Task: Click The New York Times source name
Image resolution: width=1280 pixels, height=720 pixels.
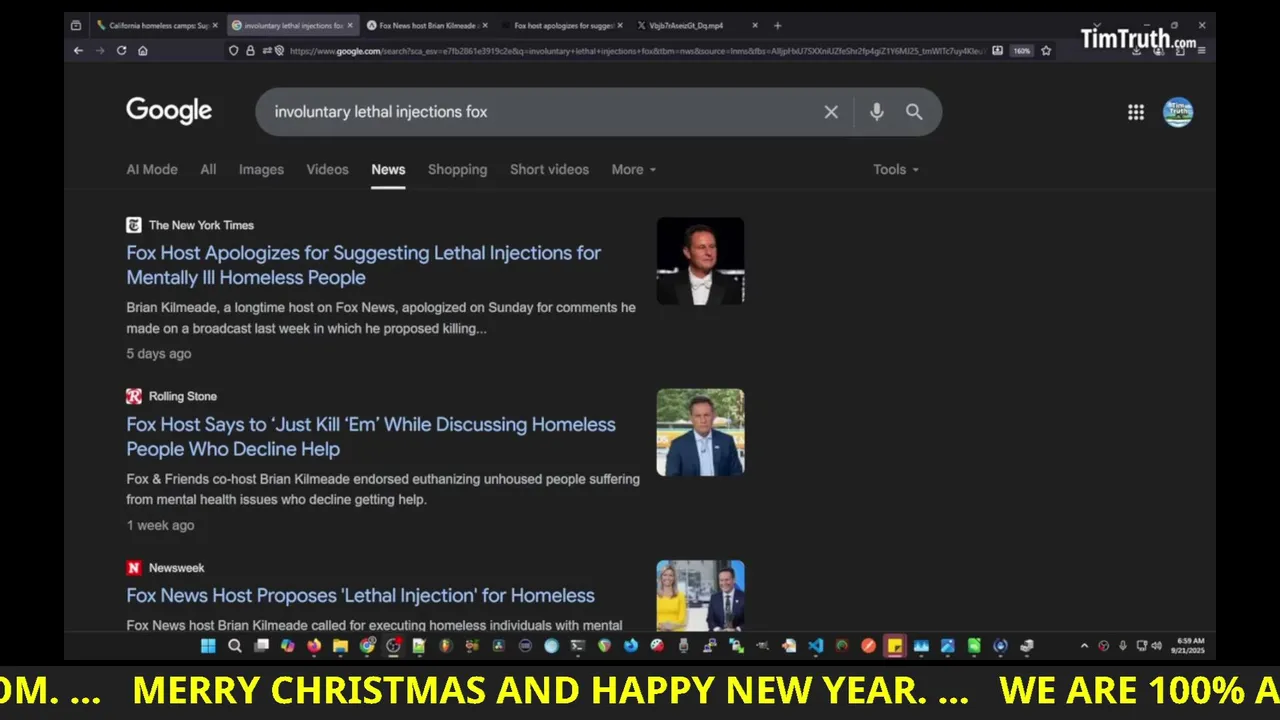Action: coord(201,225)
